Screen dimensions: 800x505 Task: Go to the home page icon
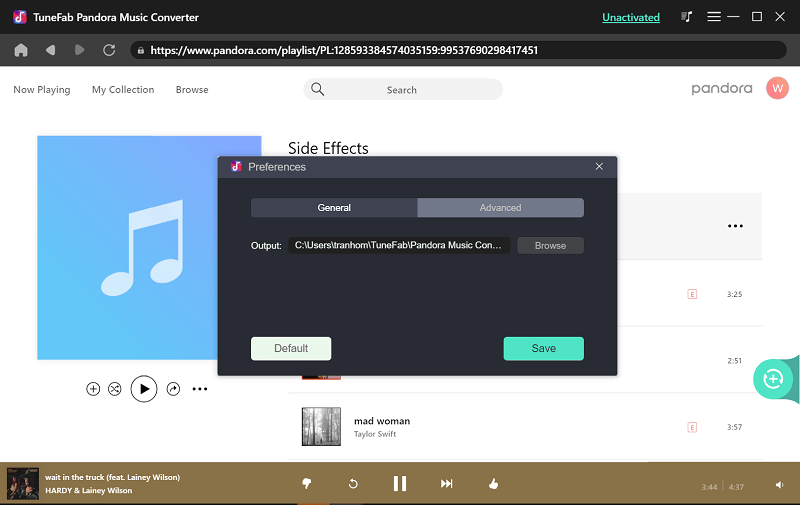tap(21, 50)
